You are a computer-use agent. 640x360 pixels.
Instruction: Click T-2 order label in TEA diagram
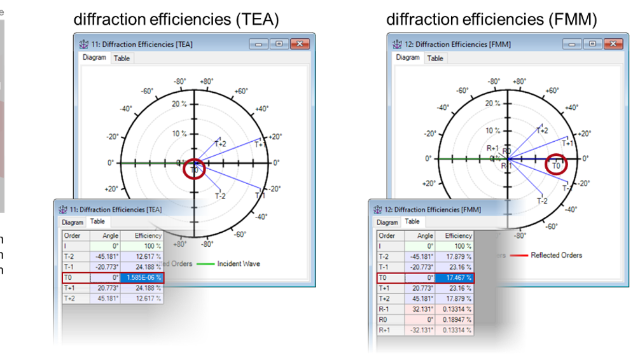220,196
